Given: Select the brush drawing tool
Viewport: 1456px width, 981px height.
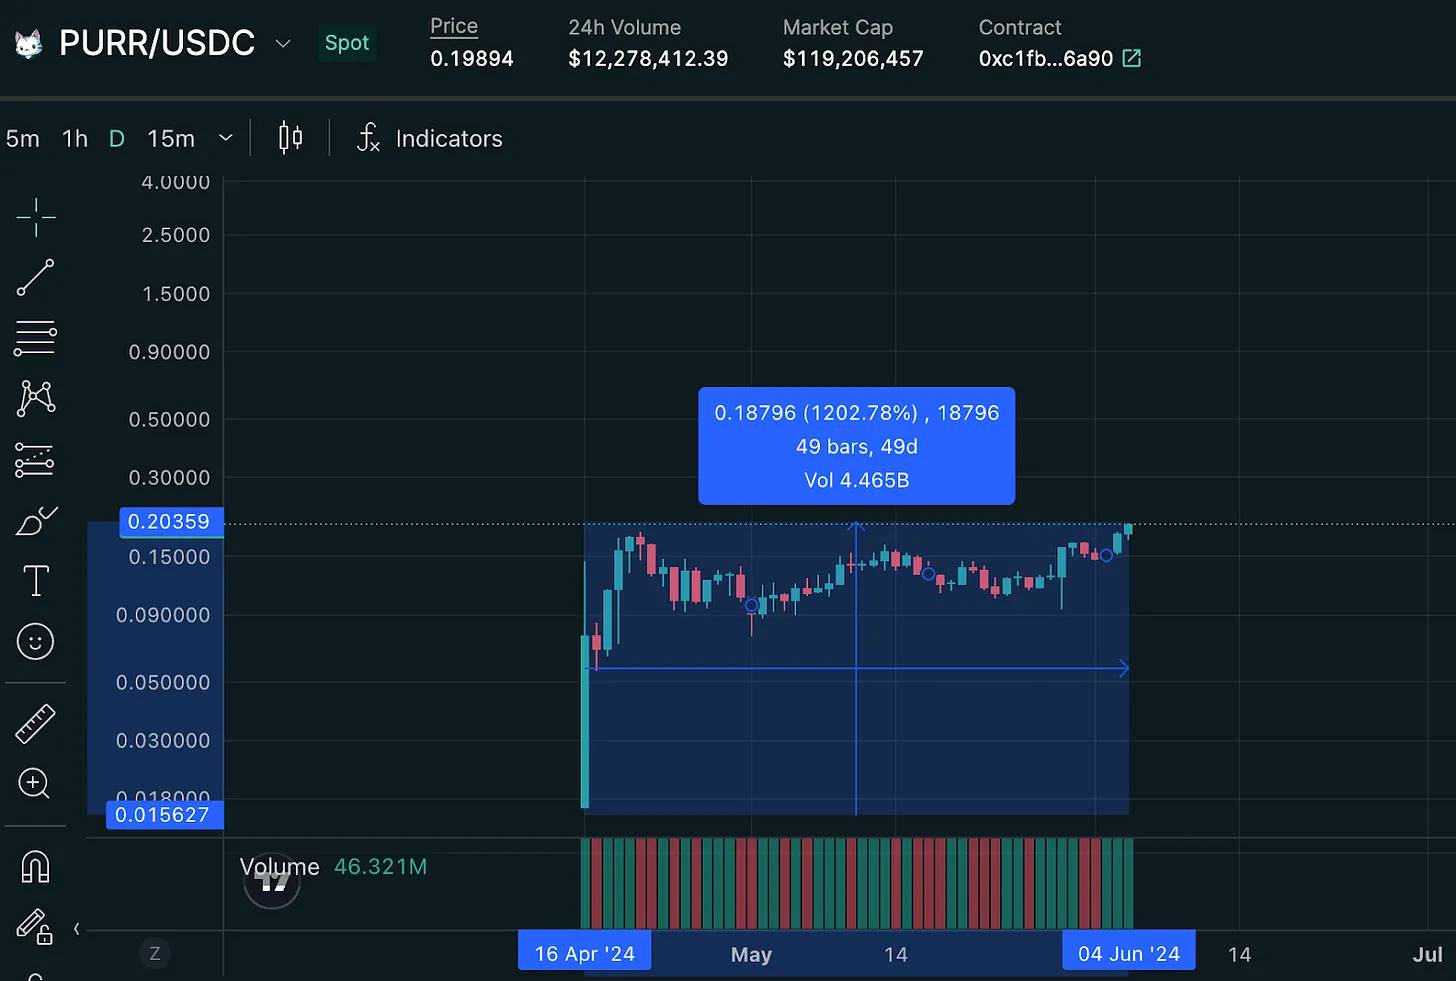Looking at the screenshot, I should click(36, 521).
